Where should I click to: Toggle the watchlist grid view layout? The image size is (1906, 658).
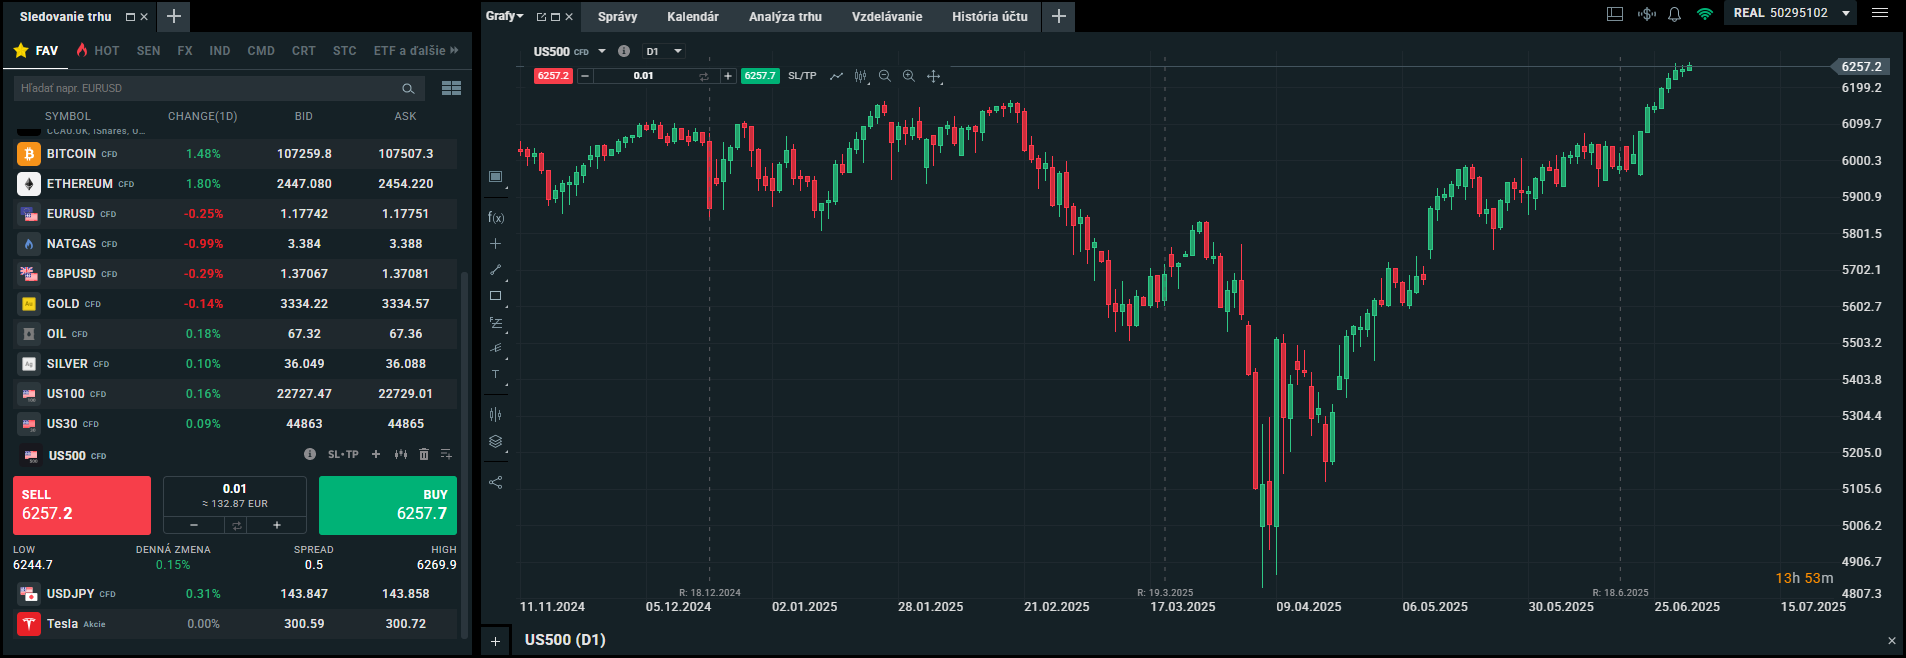(x=451, y=88)
